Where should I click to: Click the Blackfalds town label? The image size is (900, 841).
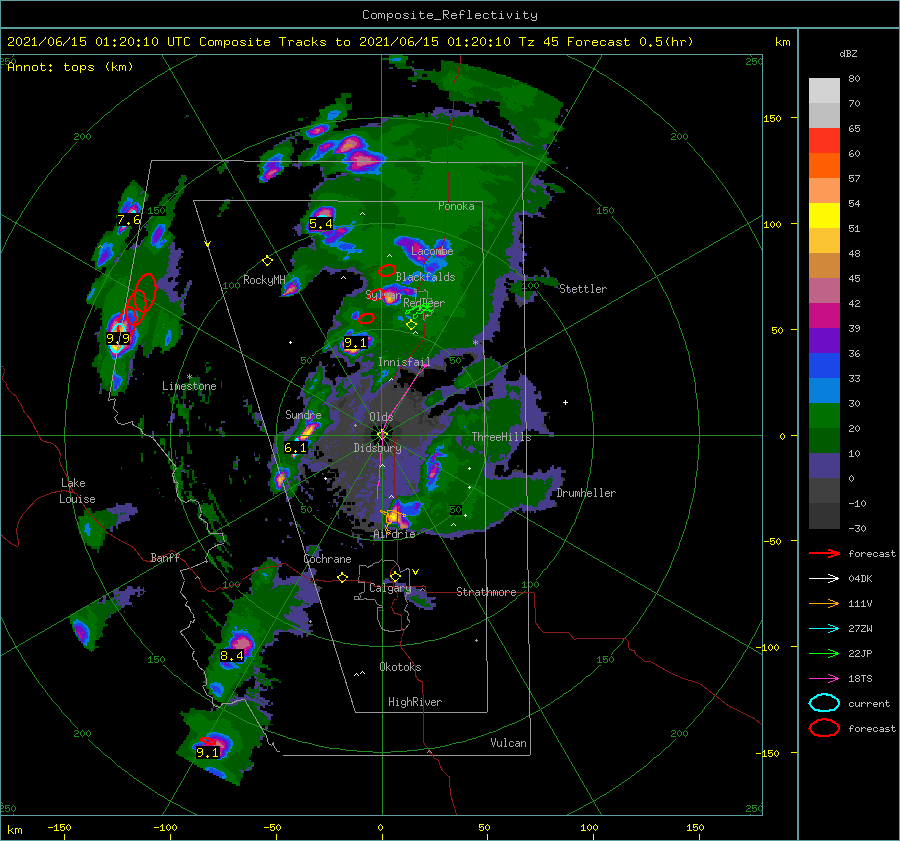[x=425, y=277]
